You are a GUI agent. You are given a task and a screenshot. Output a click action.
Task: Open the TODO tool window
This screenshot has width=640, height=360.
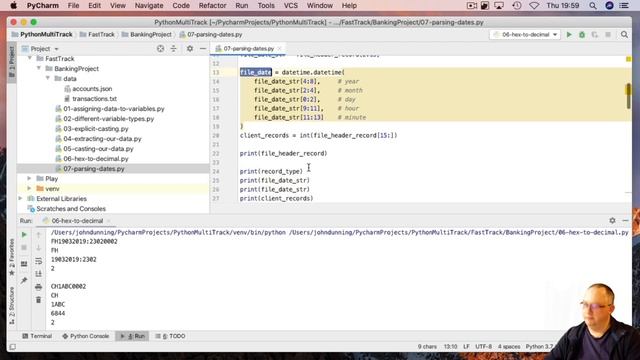pos(171,336)
